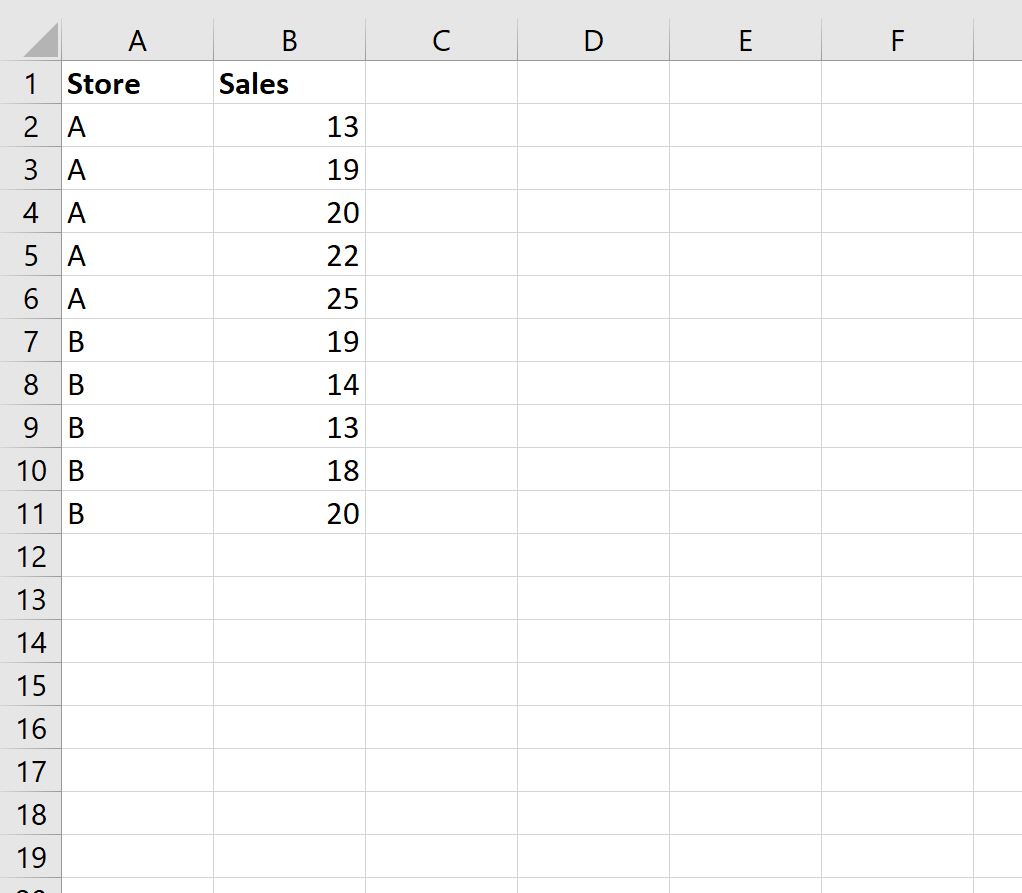
Task: Select column A header
Action: pos(138,40)
